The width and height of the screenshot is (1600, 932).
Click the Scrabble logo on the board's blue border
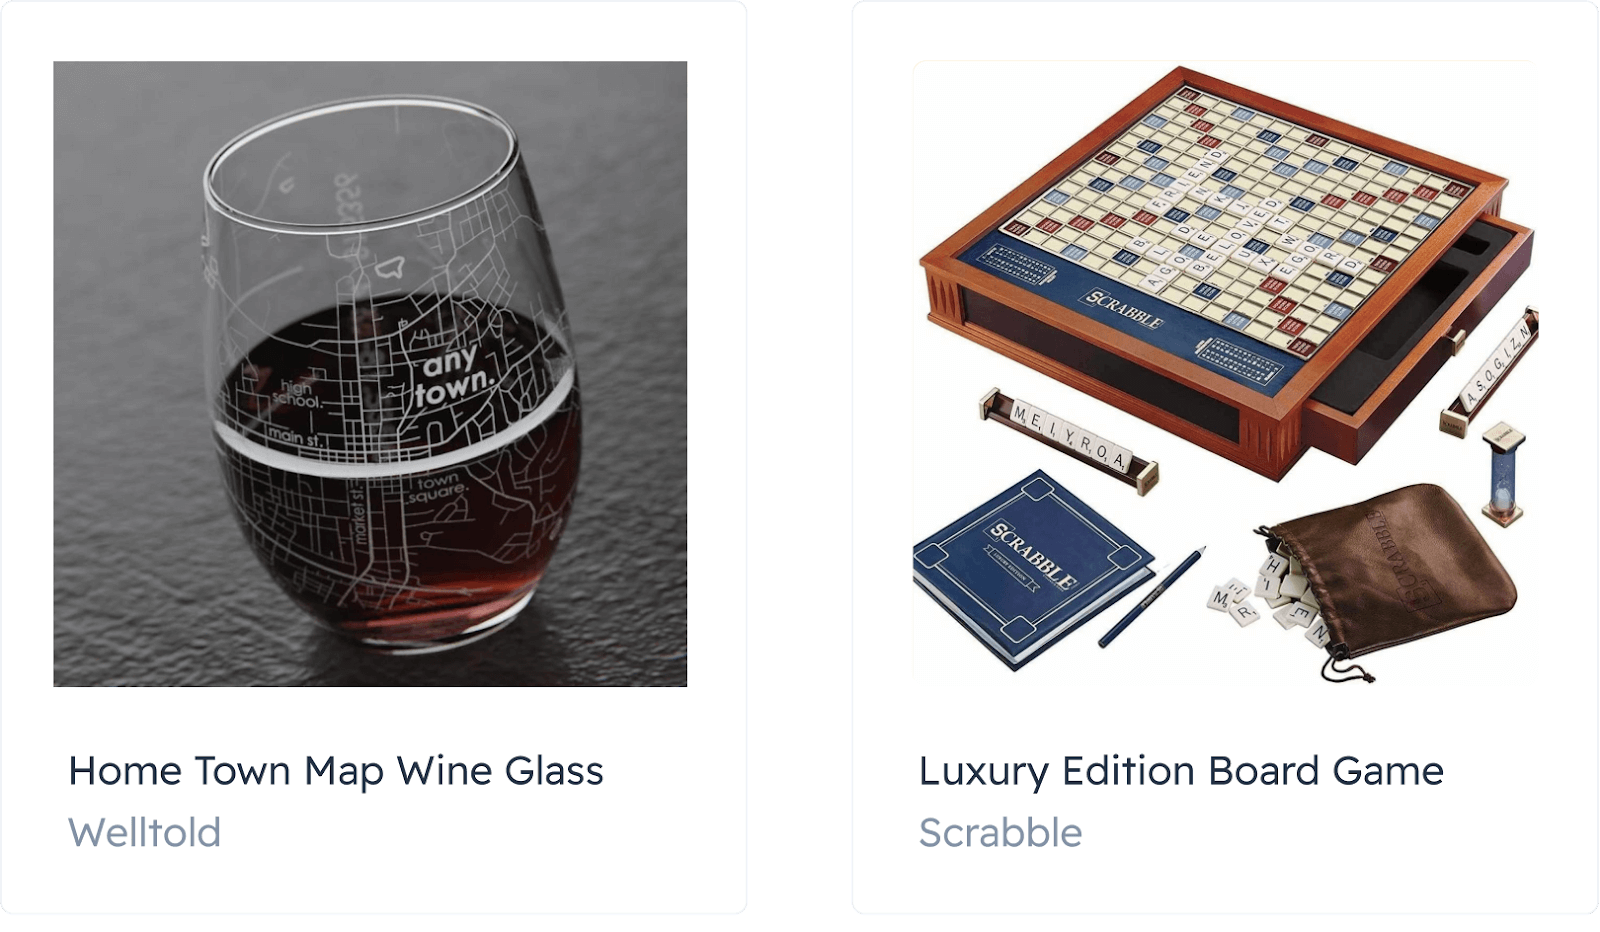[x=1125, y=308]
